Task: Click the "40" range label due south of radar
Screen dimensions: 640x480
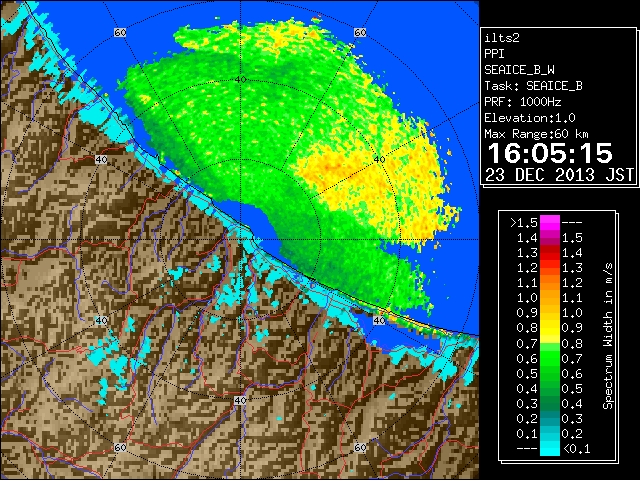Action: (x=240, y=400)
